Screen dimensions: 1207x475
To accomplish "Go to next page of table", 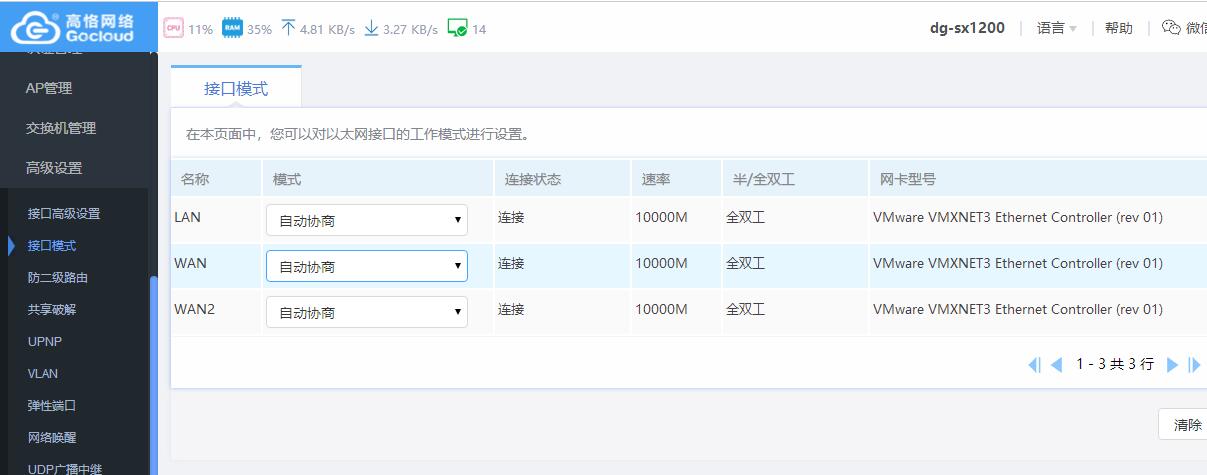I will (x=1172, y=365).
